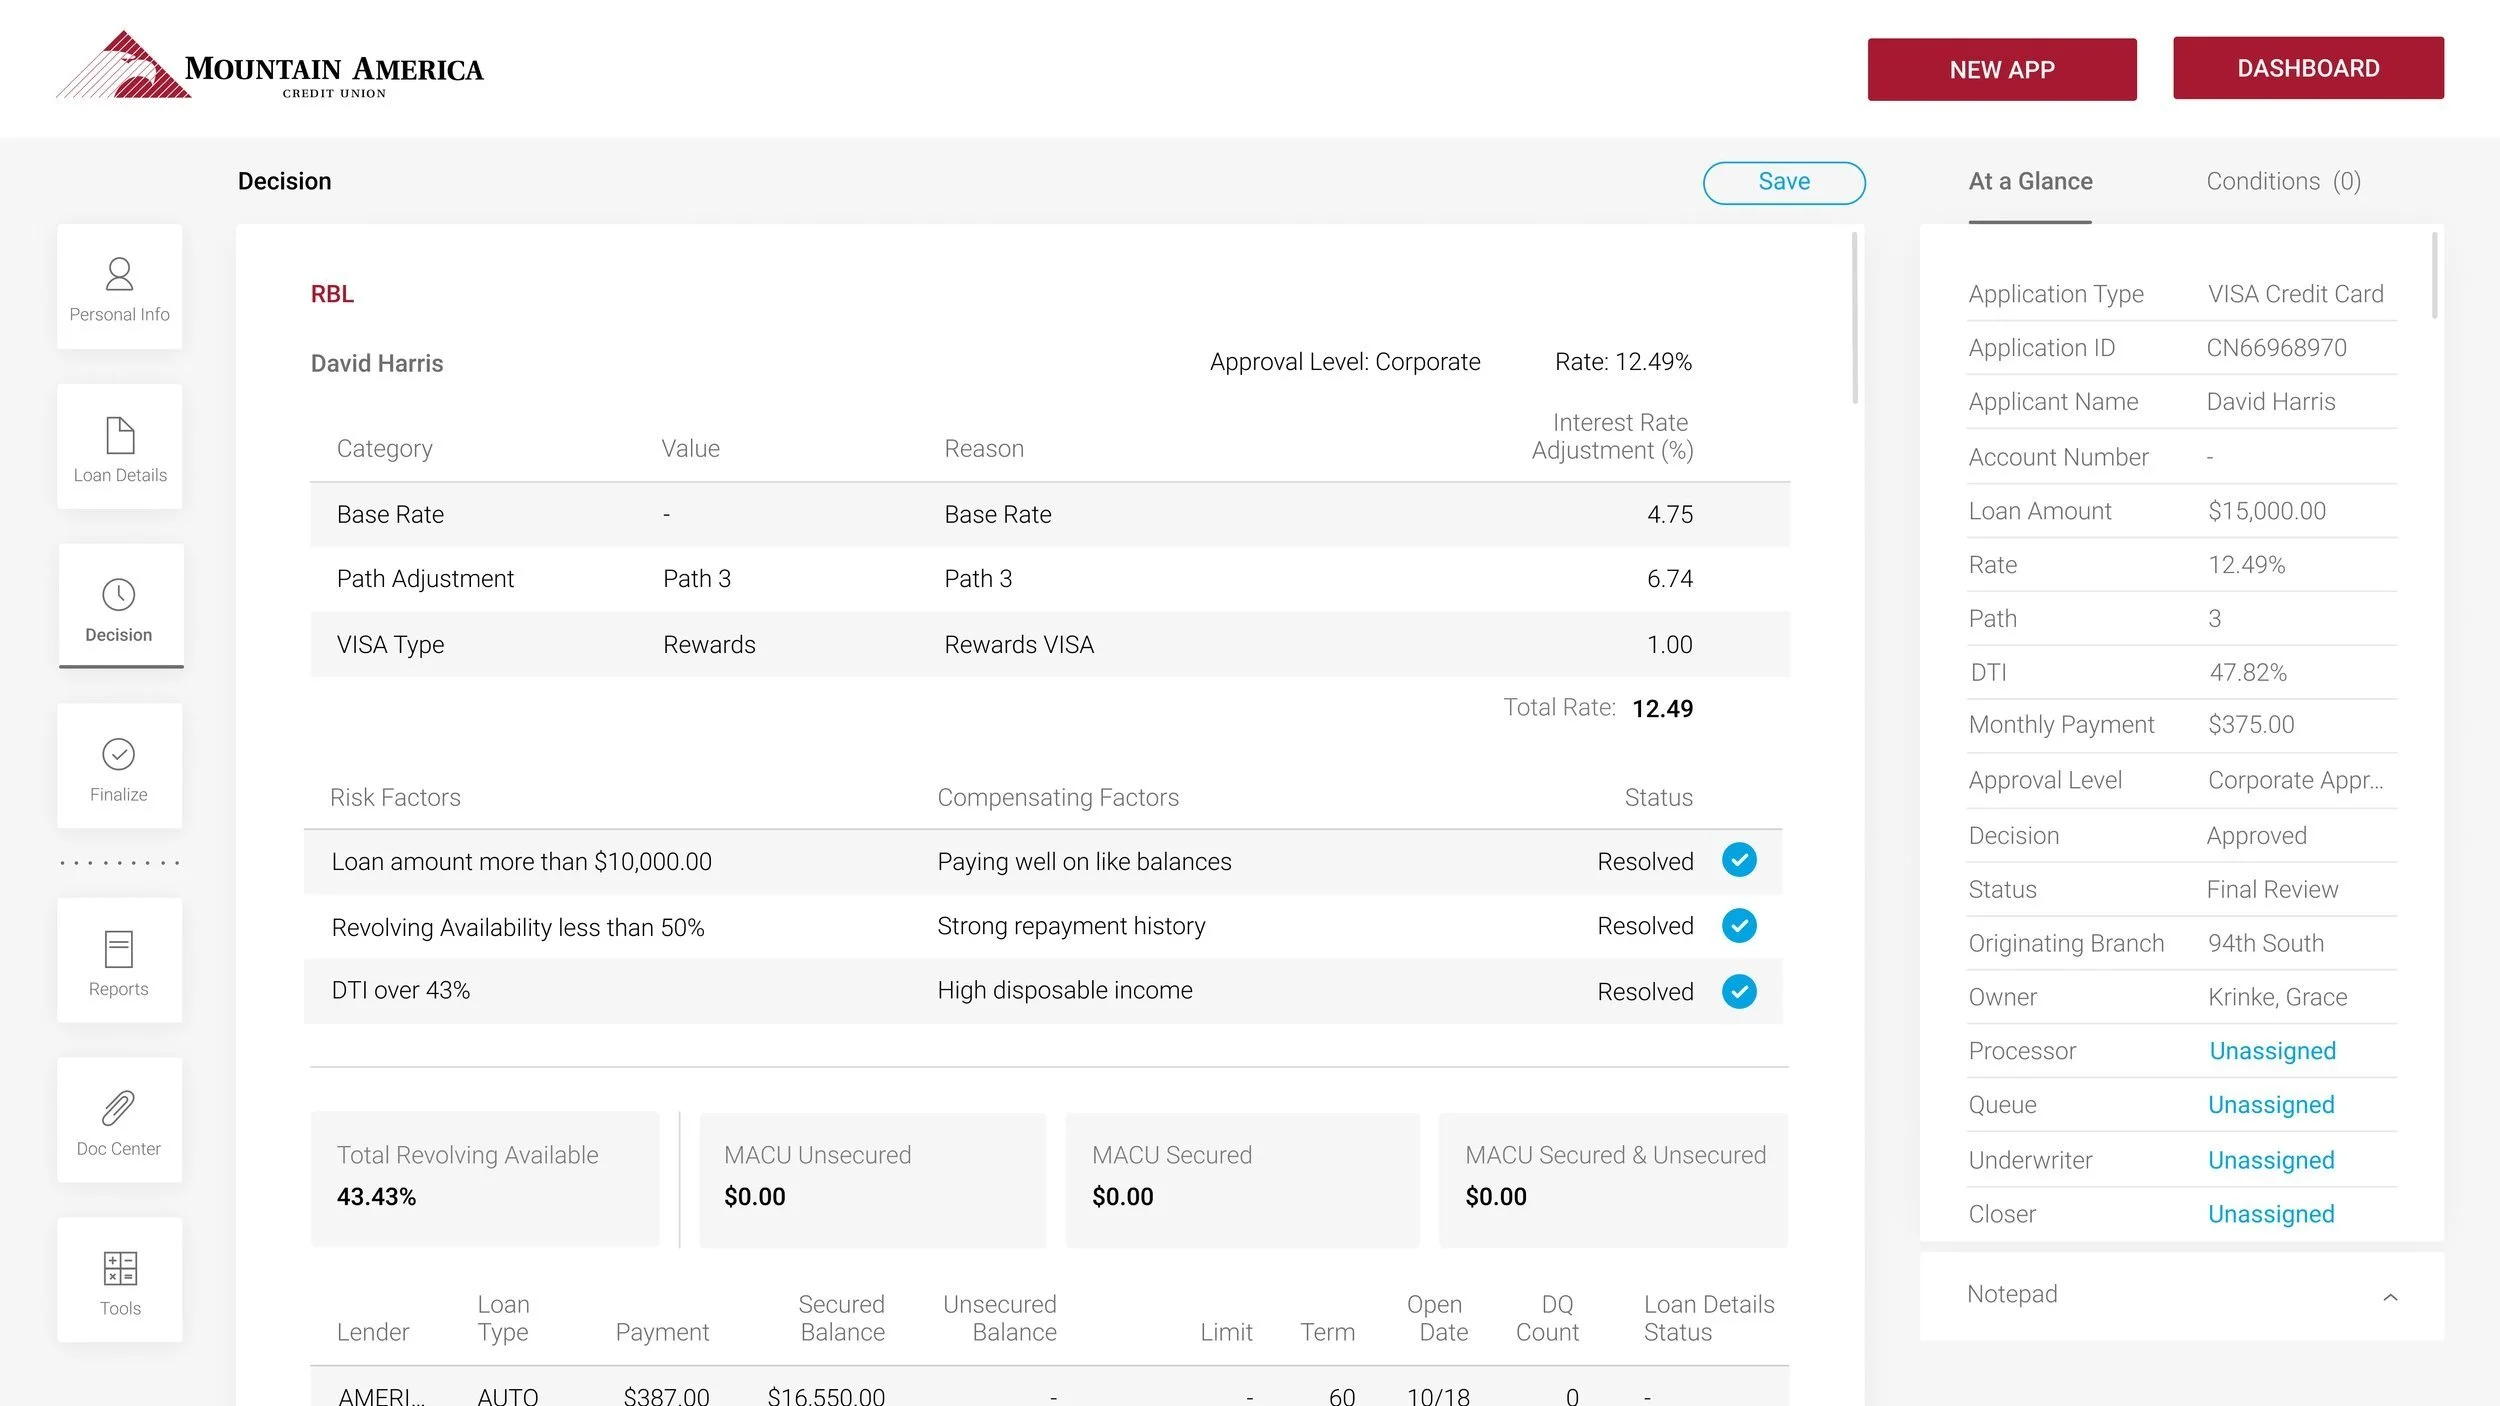Click the Mountain America Credit Union logo
Viewport: 2500px width, 1406px height.
coord(270,66)
